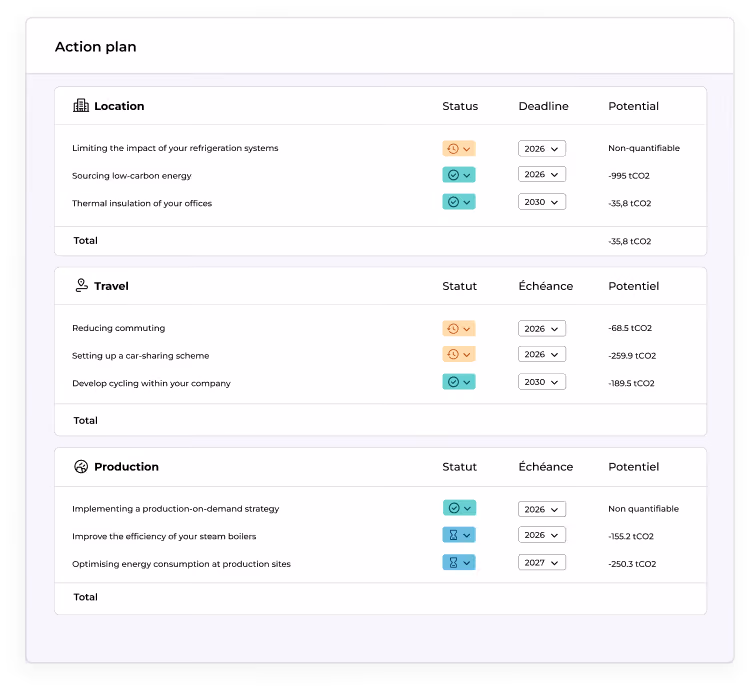
Task: Select 'Improve the efficiency of your steam boilers'
Action: [x=164, y=536]
